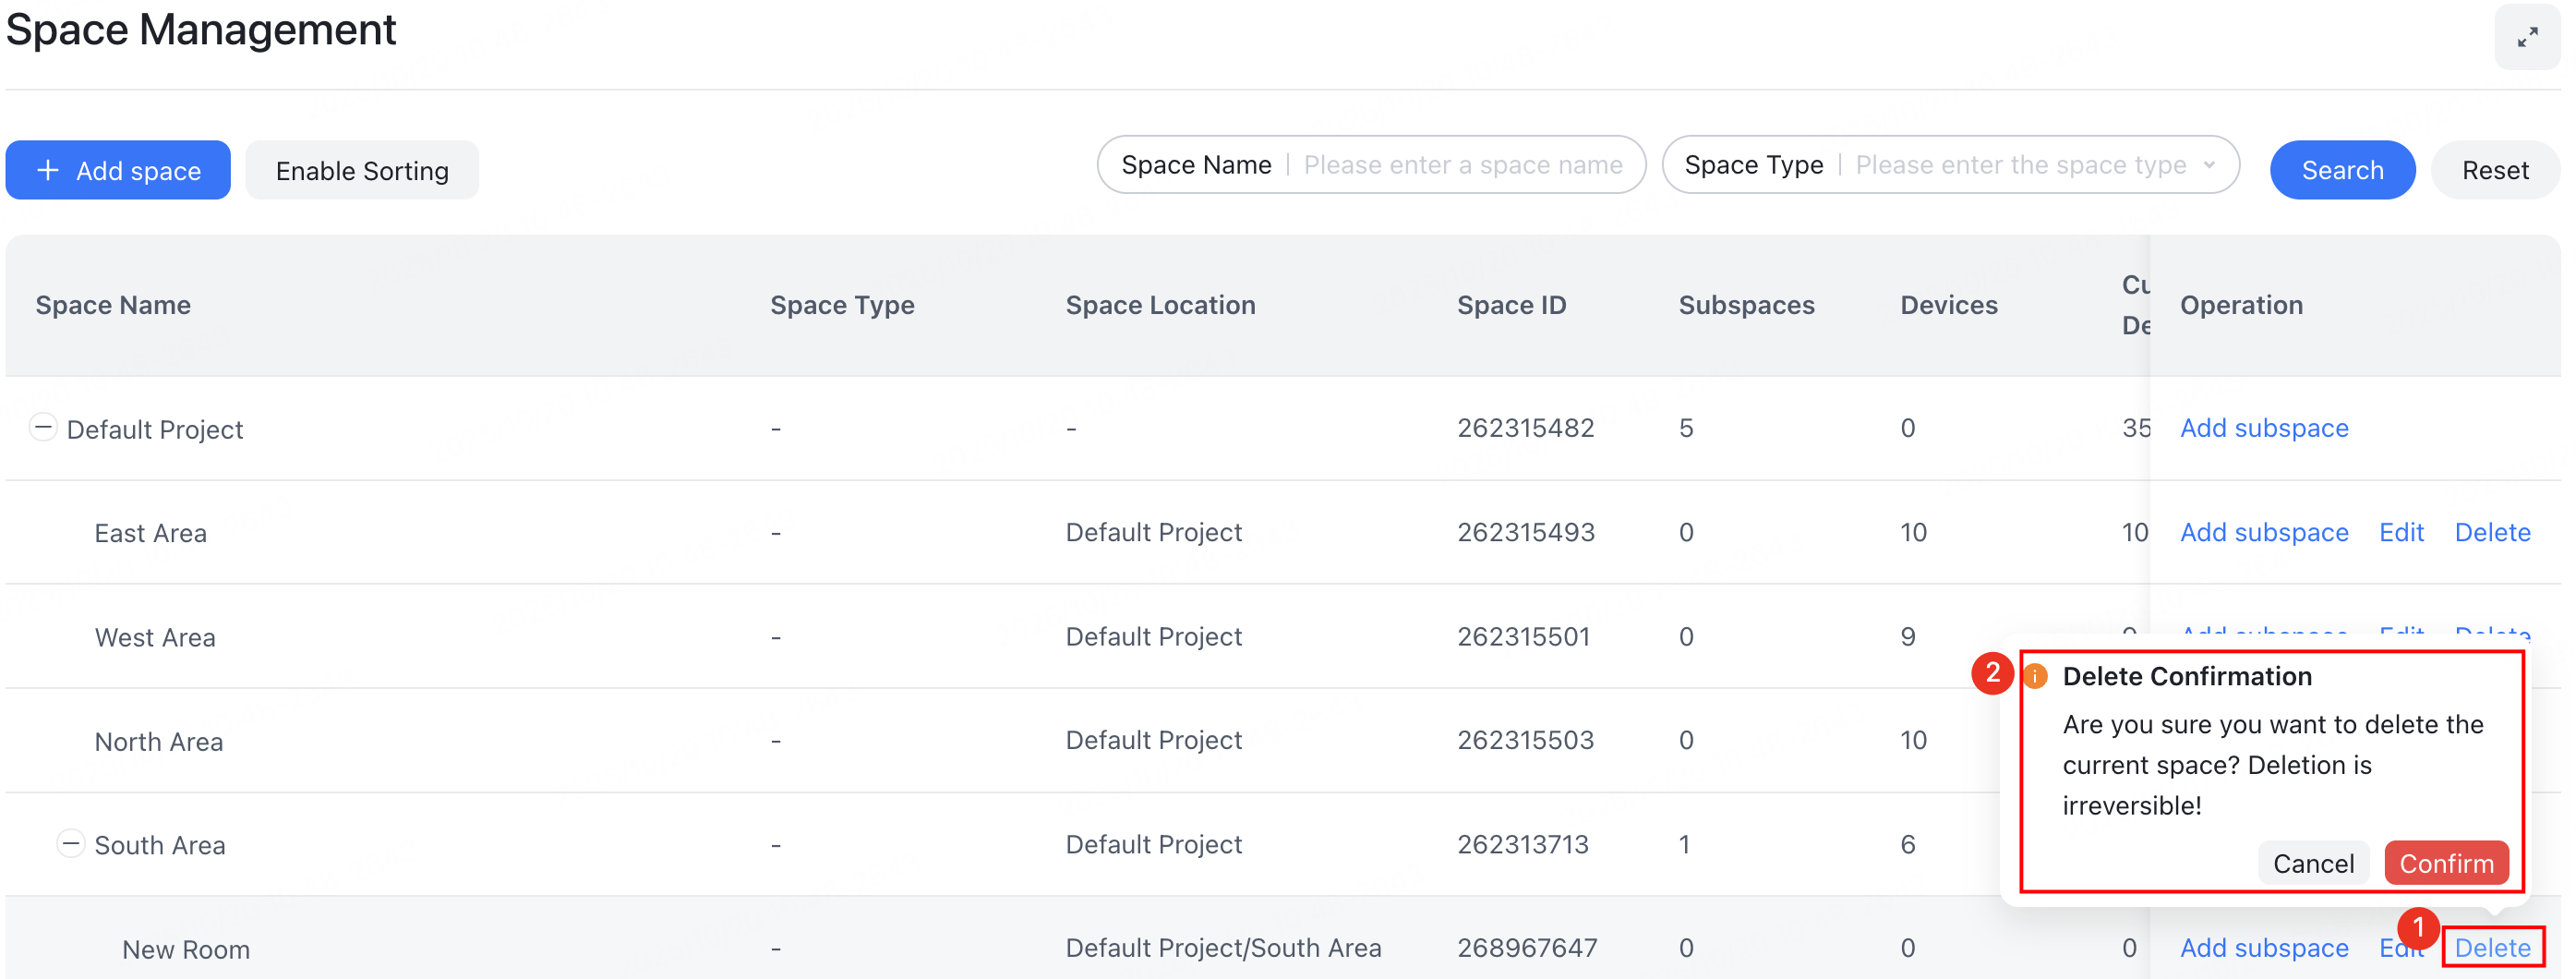Image resolution: width=2576 pixels, height=979 pixels.
Task: Click the fullscreen expand icon
Action: [2529, 37]
